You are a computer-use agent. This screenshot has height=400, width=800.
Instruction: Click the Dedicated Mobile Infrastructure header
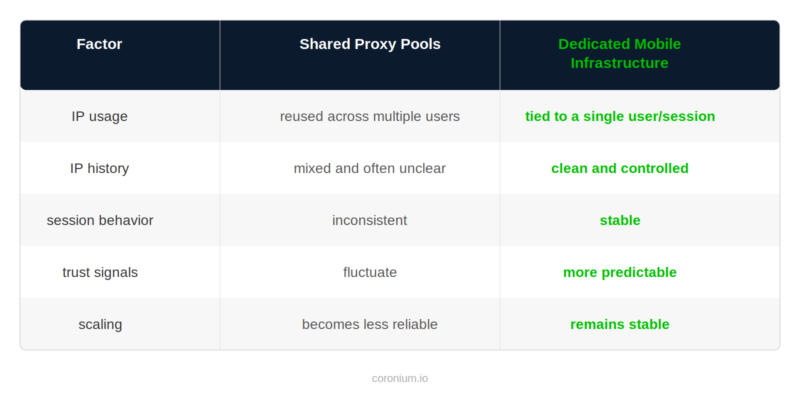tap(619, 54)
